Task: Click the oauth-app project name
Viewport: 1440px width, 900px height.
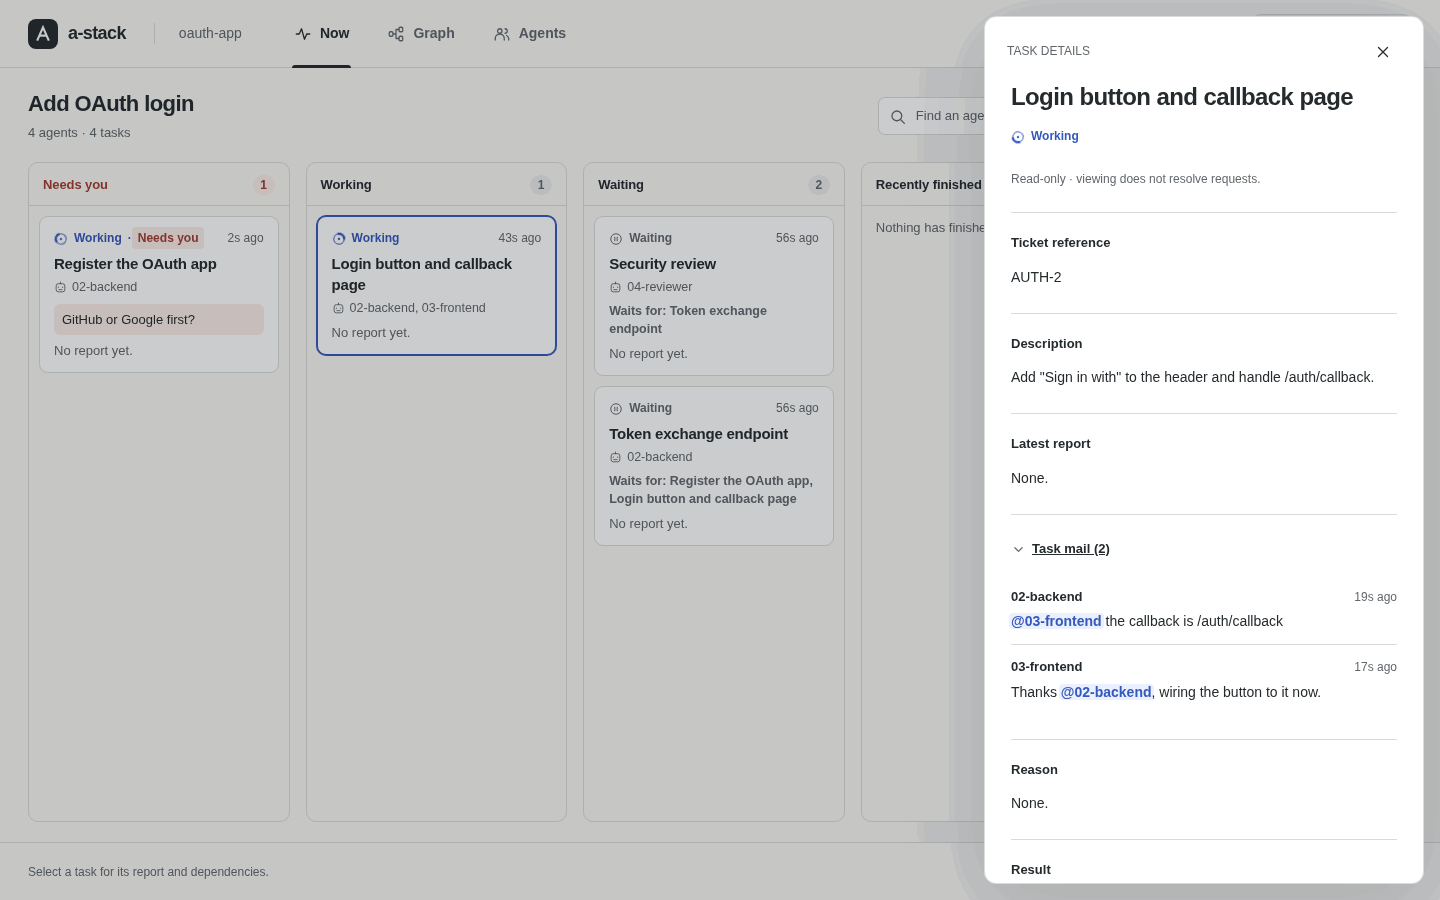Action: [x=210, y=34]
